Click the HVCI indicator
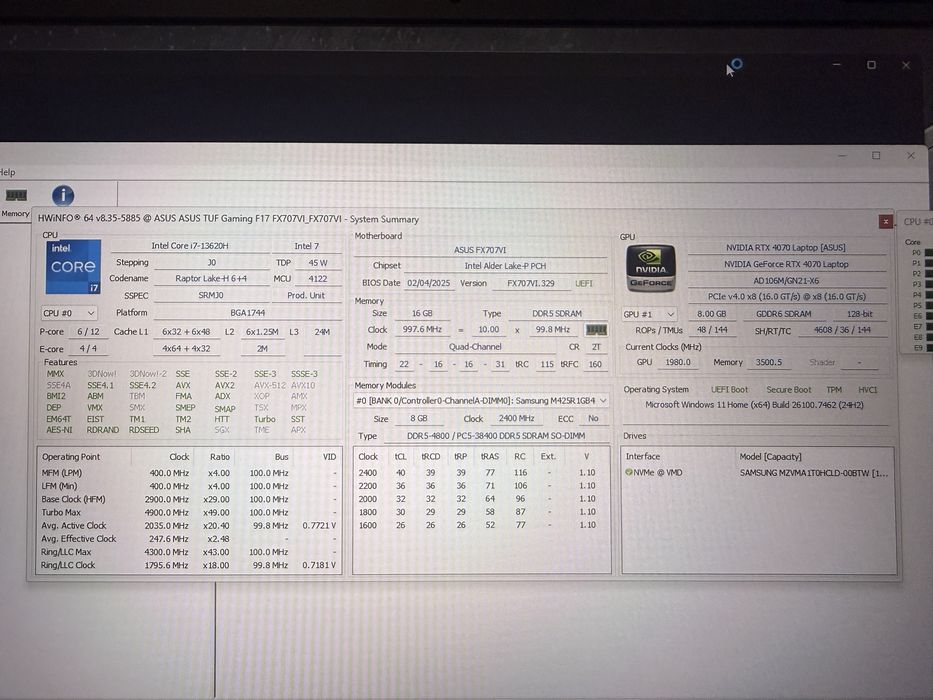The height and width of the screenshot is (700, 933). click(x=868, y=390)
